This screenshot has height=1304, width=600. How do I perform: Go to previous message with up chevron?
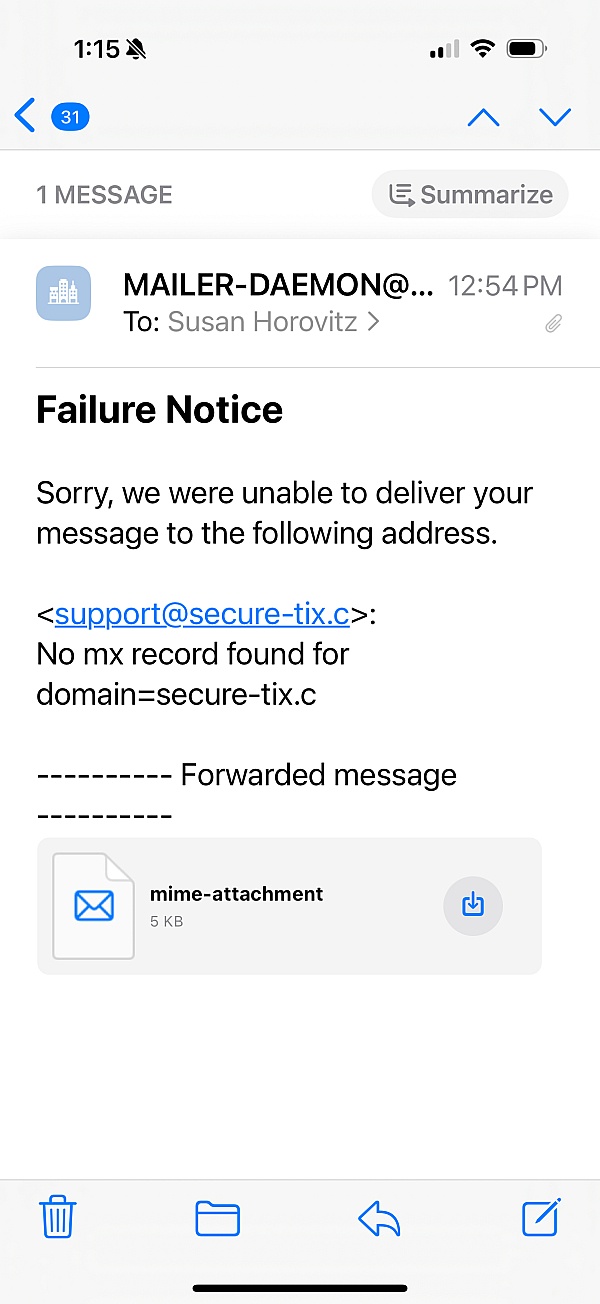tap(483, 117)
